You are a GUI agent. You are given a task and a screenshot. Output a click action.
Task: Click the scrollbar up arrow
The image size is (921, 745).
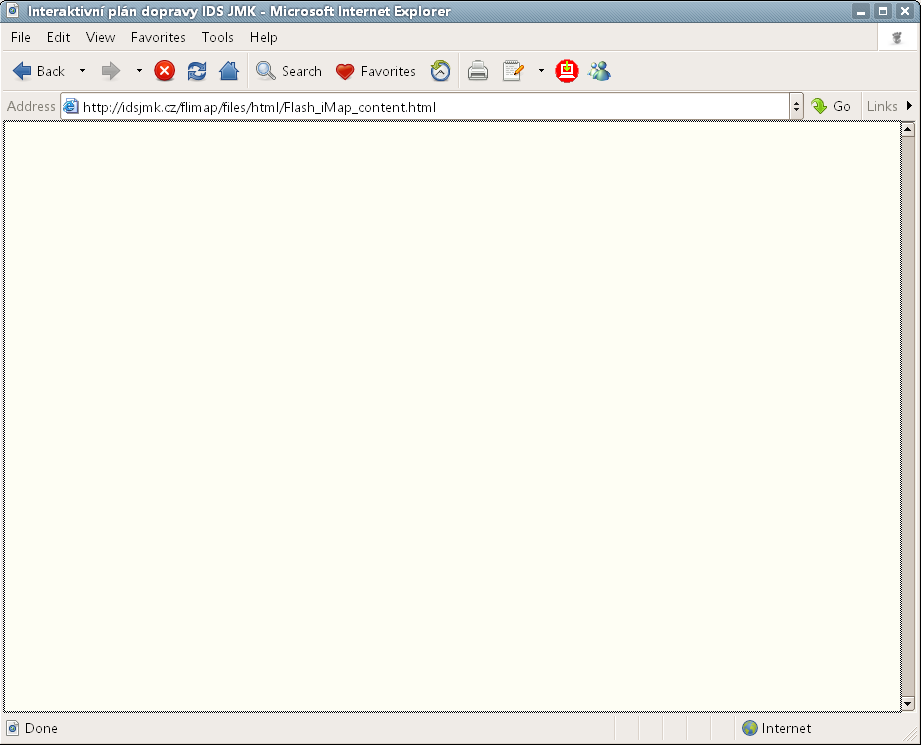click(908, 129)
